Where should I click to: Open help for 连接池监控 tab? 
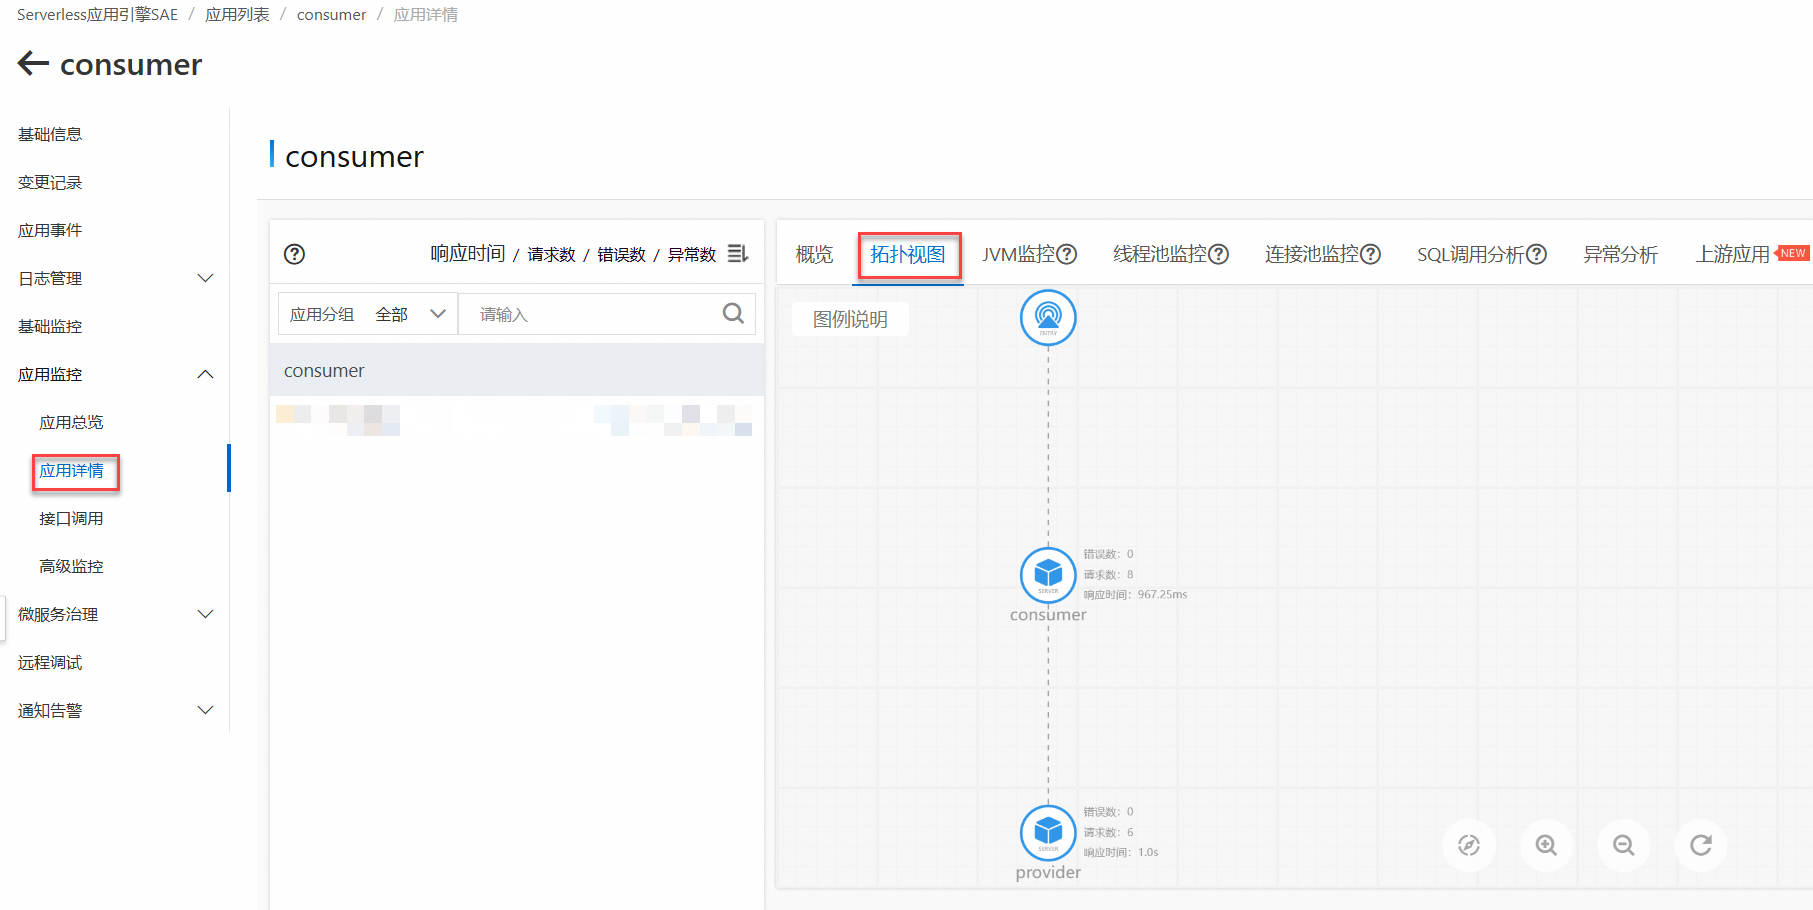(1370, 254)
